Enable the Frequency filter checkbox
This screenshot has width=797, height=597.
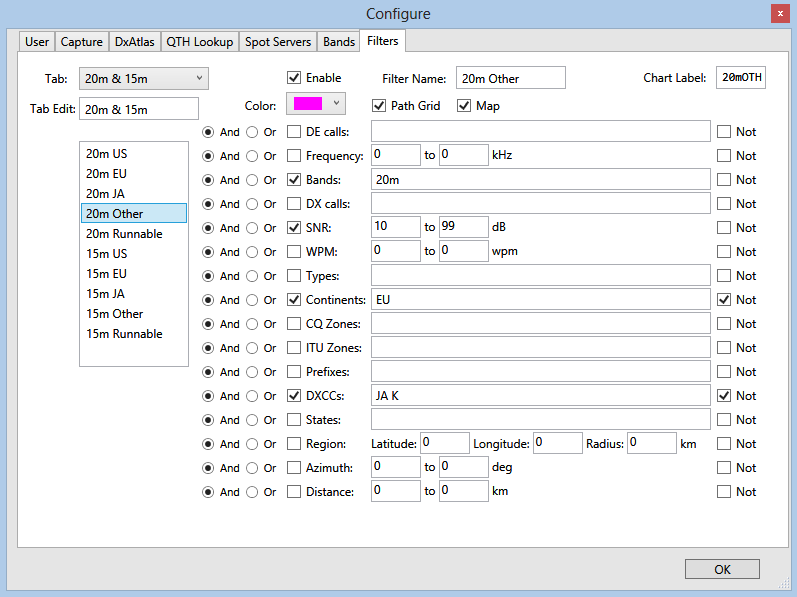point(294,155)
